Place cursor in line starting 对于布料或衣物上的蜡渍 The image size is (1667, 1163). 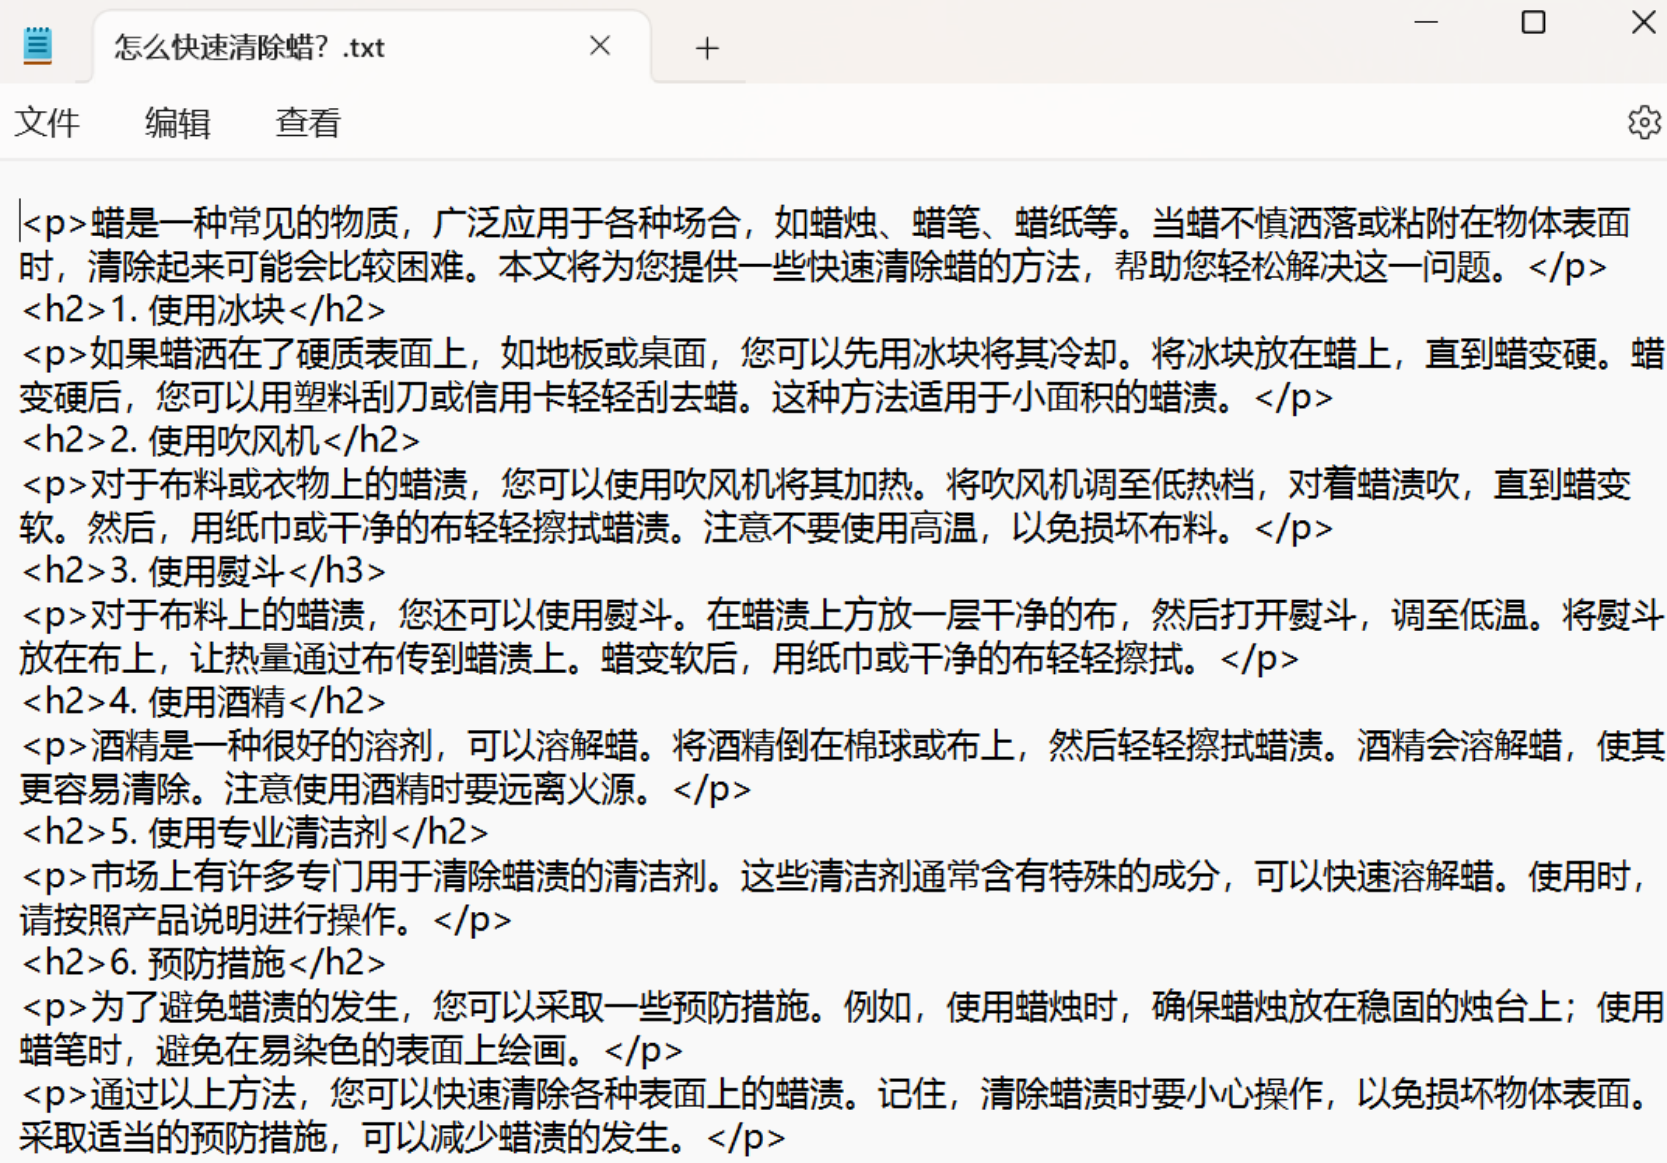click(x=826, y=484)
